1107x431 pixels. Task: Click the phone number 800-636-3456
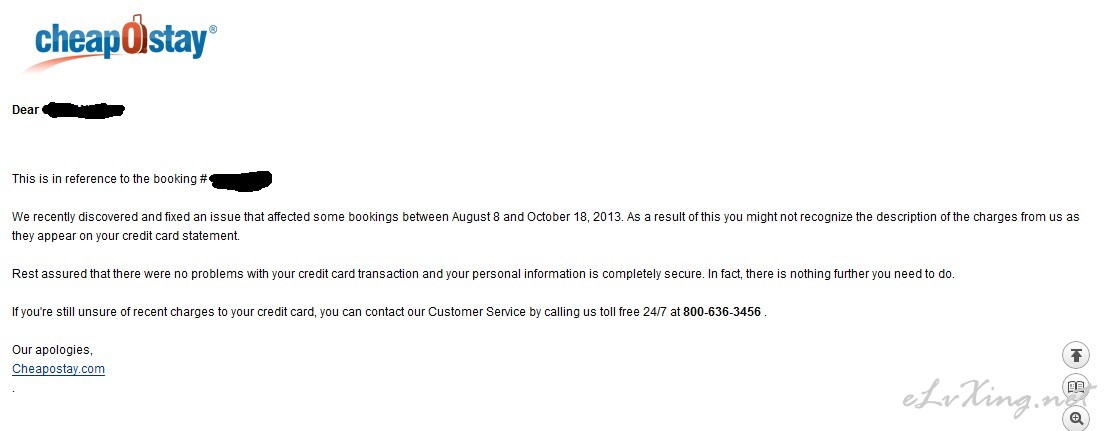point(722,312)
